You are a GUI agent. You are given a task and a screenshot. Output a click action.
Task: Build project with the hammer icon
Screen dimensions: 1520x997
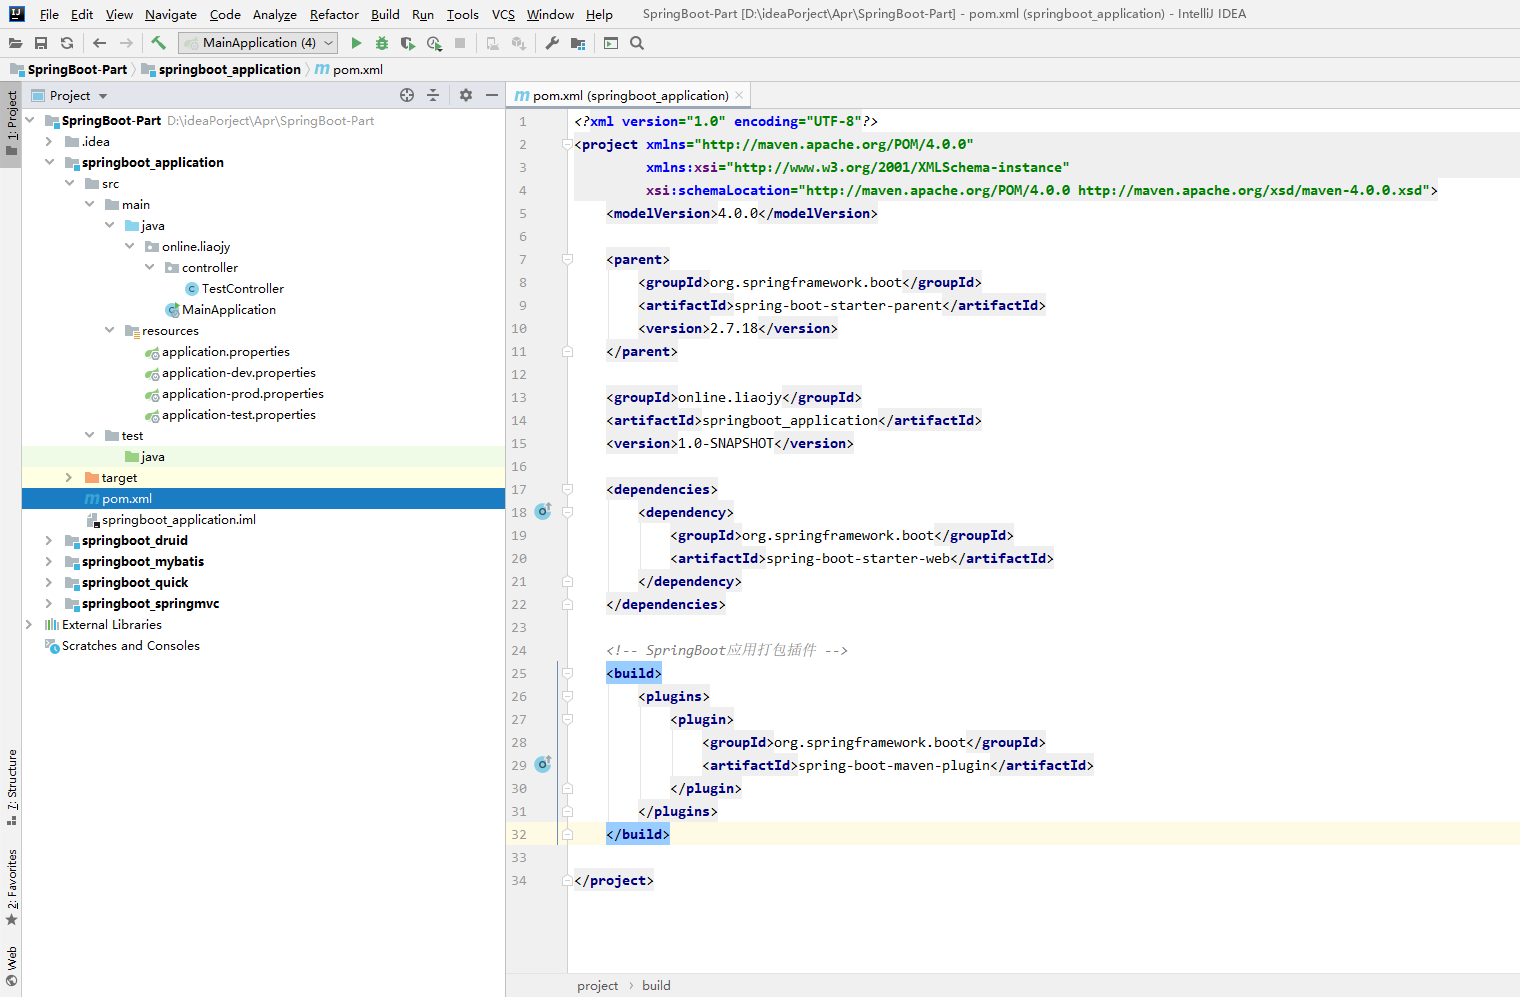[158, 43]
